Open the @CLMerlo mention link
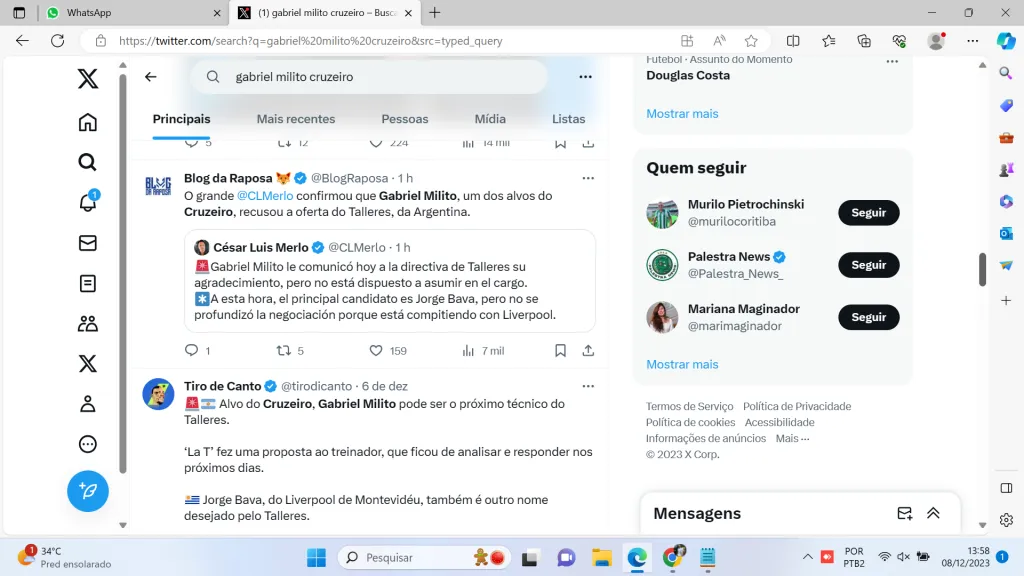This screenshot has width=1024, height=576. [265, 196]
